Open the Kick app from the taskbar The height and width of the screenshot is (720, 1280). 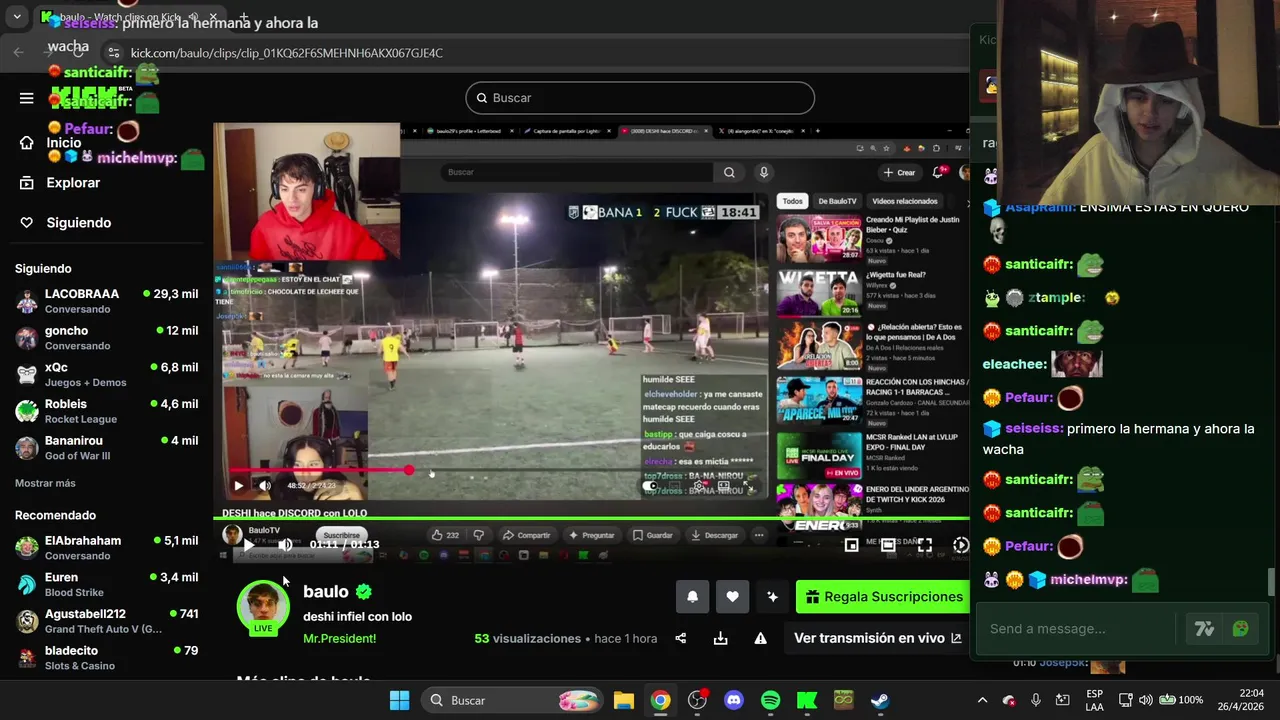click(x=807, y=700)
